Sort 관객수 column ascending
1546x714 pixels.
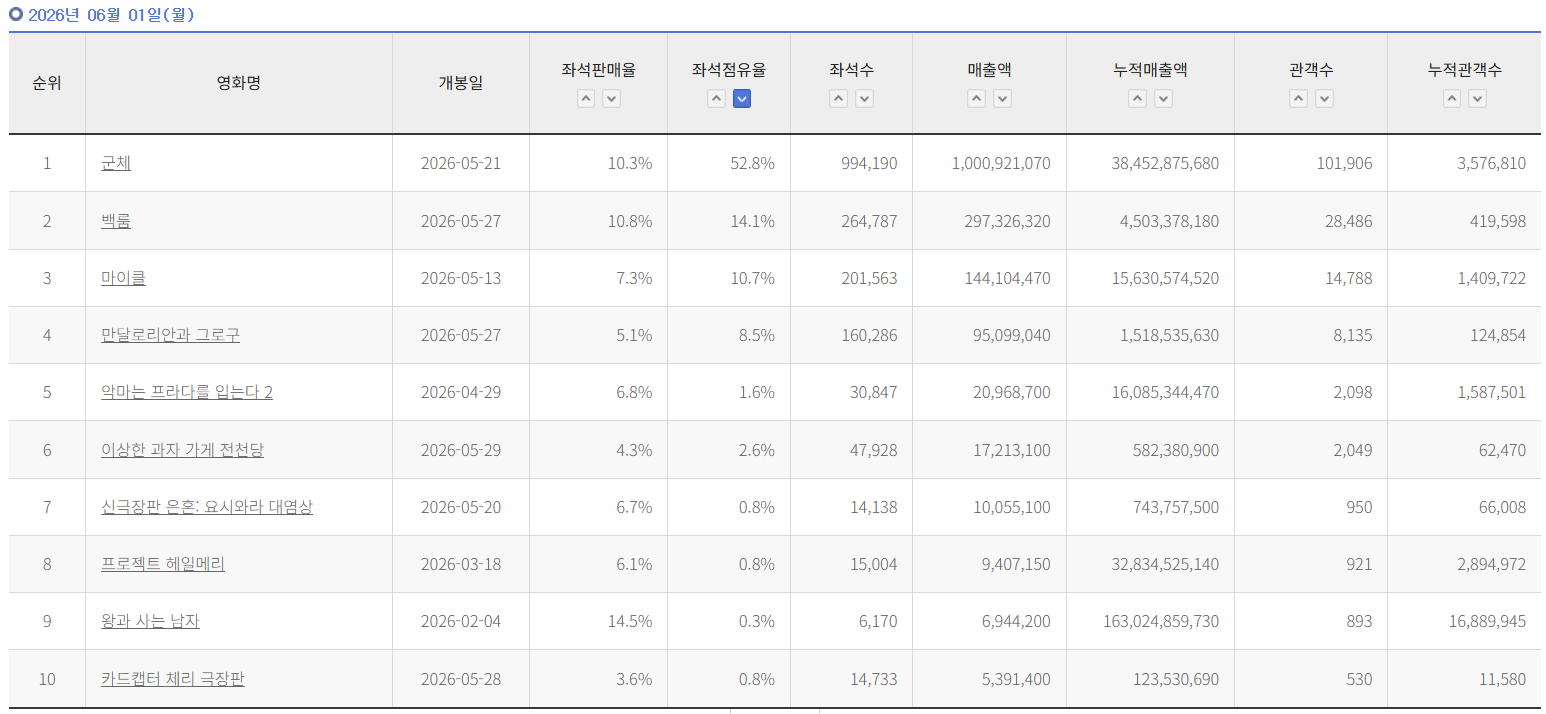click(1298, 99)
